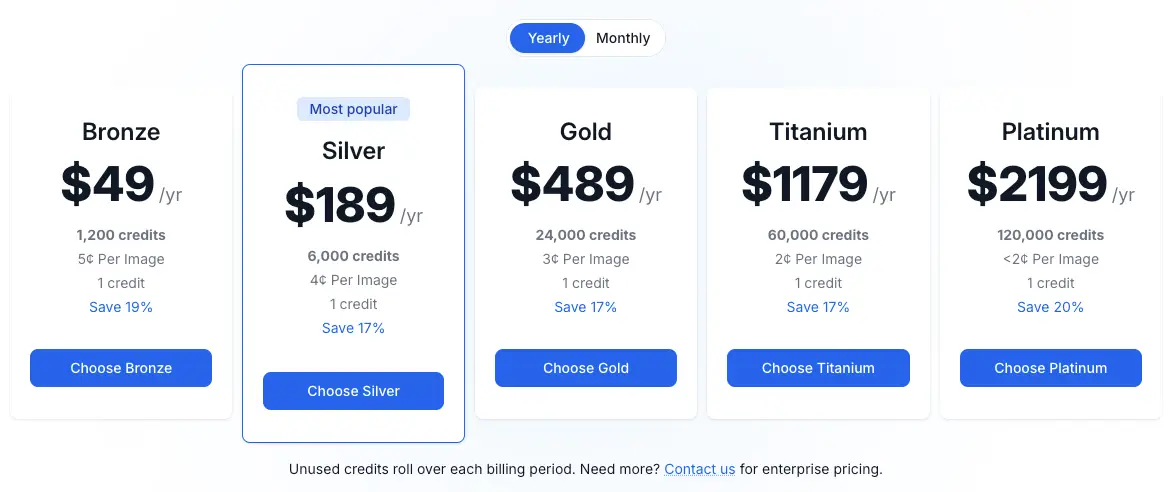Click the Save 20% Platinum label
Viewport: 1174px width, 492px height.
pyautogui.click(x=1050, y=307)
